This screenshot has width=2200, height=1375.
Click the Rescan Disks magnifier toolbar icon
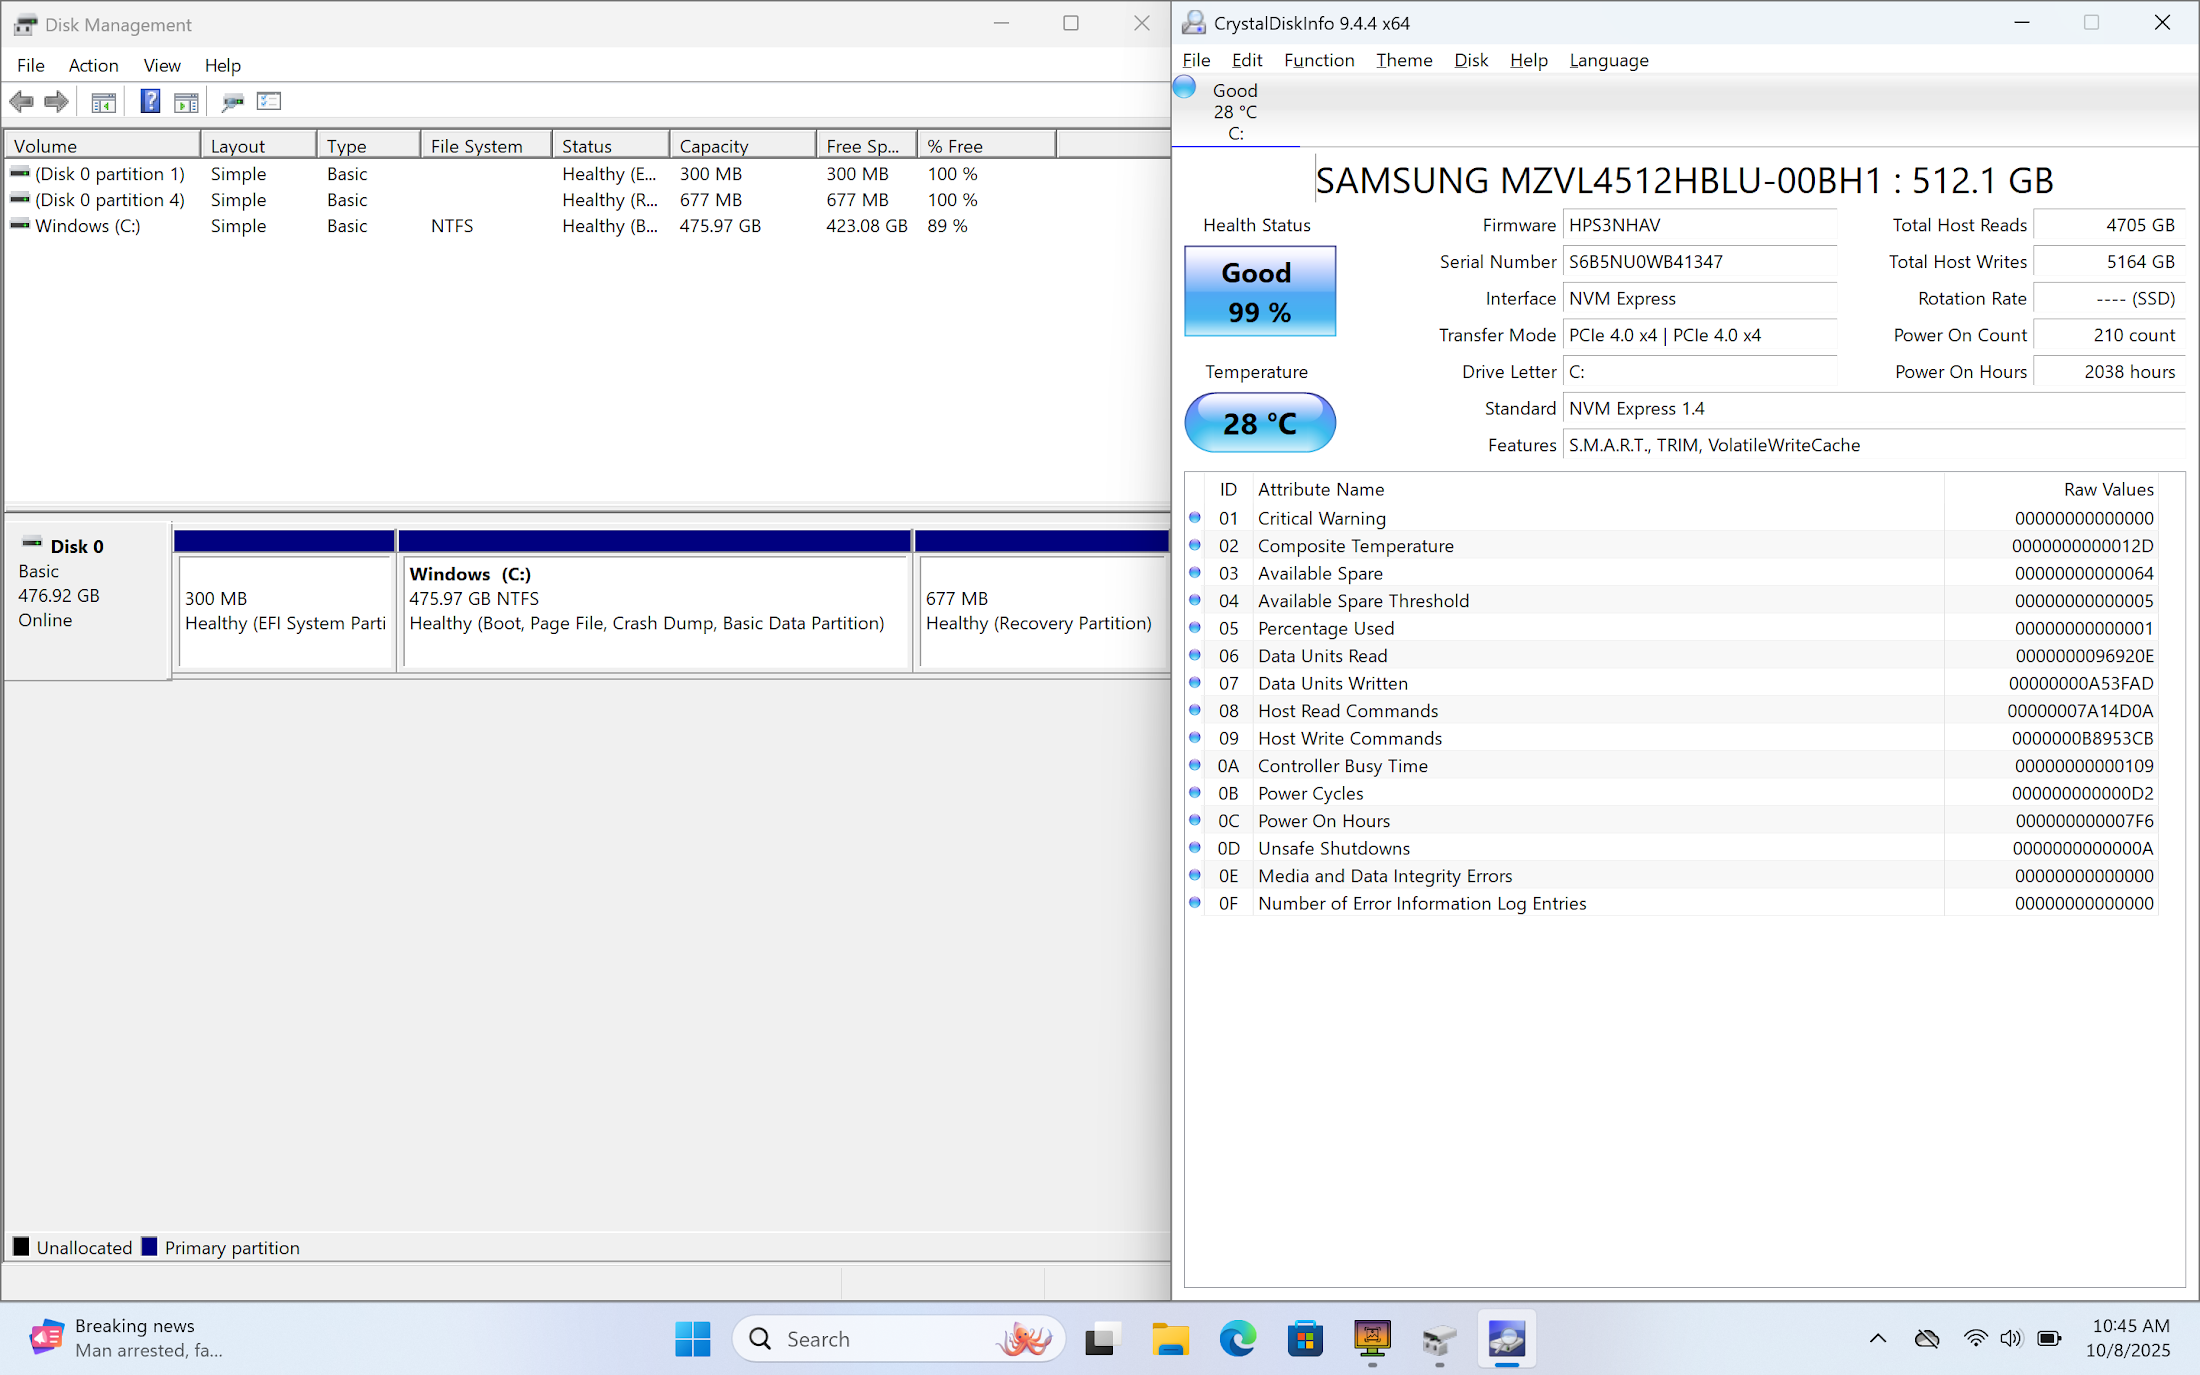click(x=232, y=101)
